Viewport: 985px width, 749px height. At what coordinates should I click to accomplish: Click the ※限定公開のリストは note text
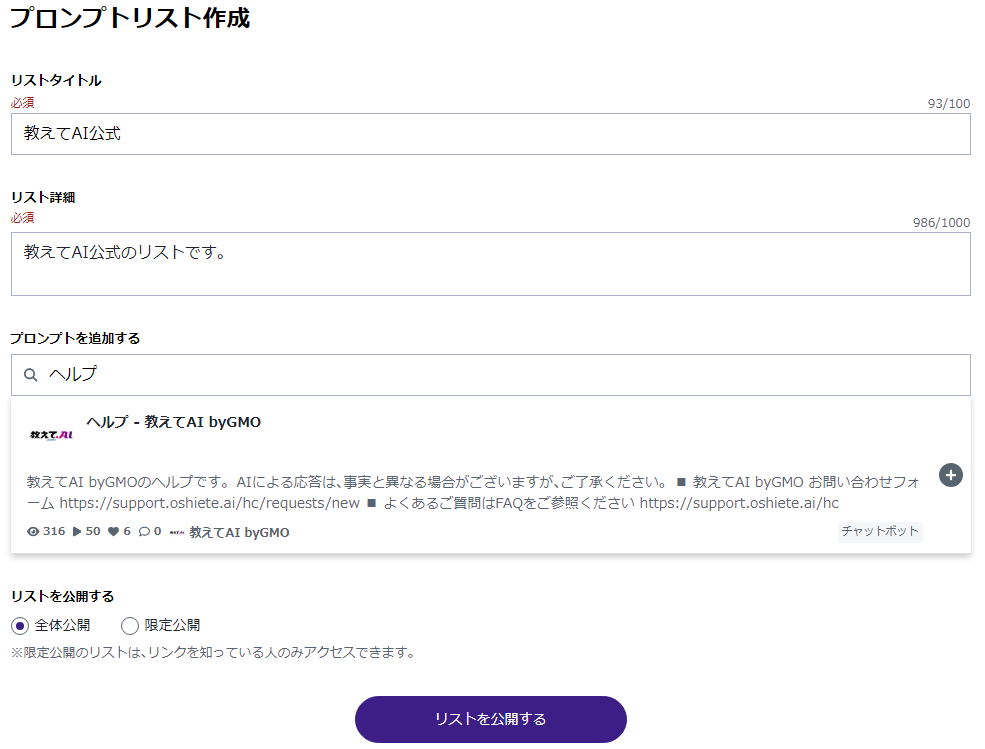pos(214,652)
